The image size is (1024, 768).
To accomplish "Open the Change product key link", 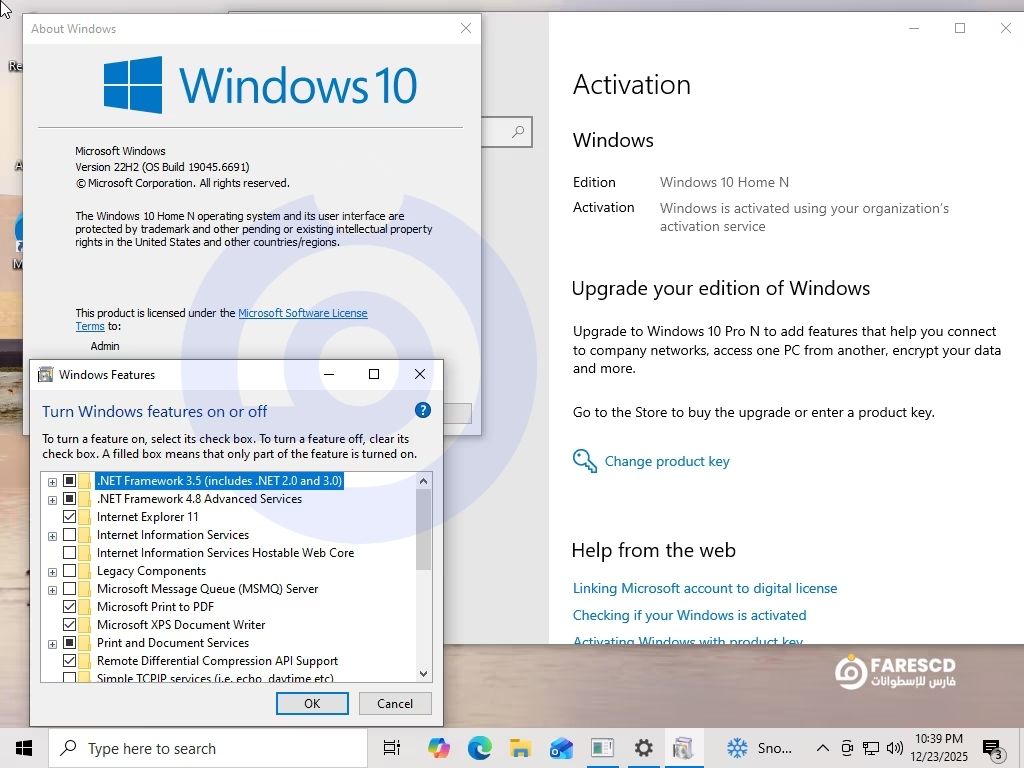I will [x=667, y=461].
